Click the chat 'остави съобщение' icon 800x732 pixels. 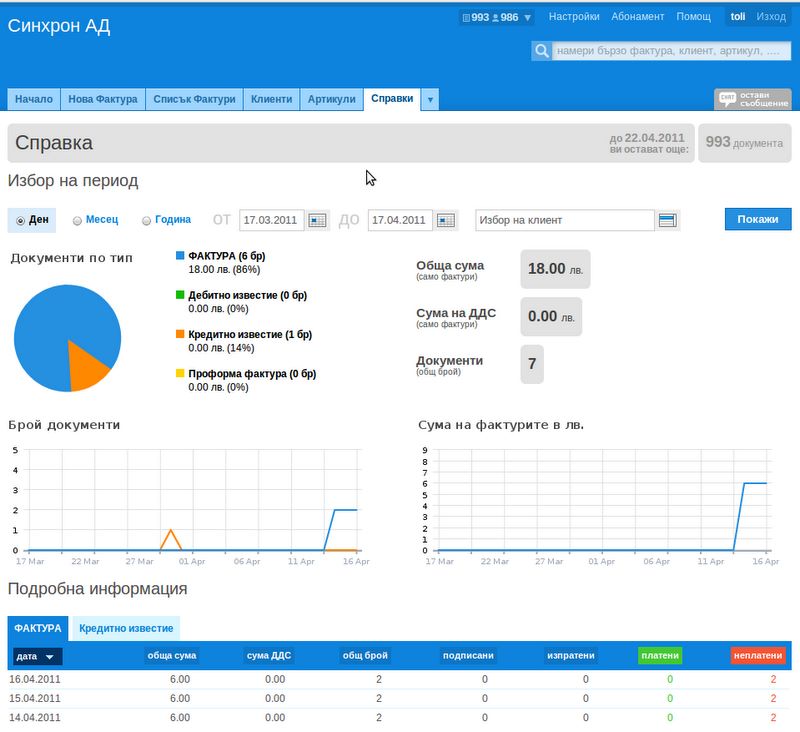click(x=752, y=99)
